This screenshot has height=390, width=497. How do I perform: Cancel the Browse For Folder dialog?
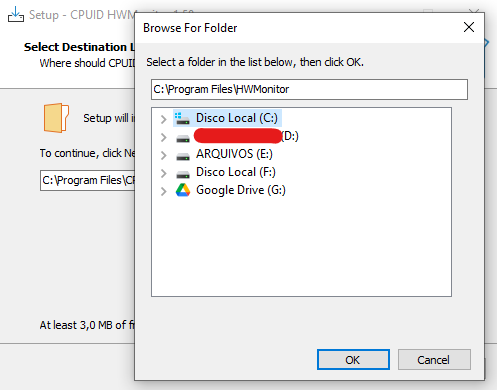coord(434,360)
